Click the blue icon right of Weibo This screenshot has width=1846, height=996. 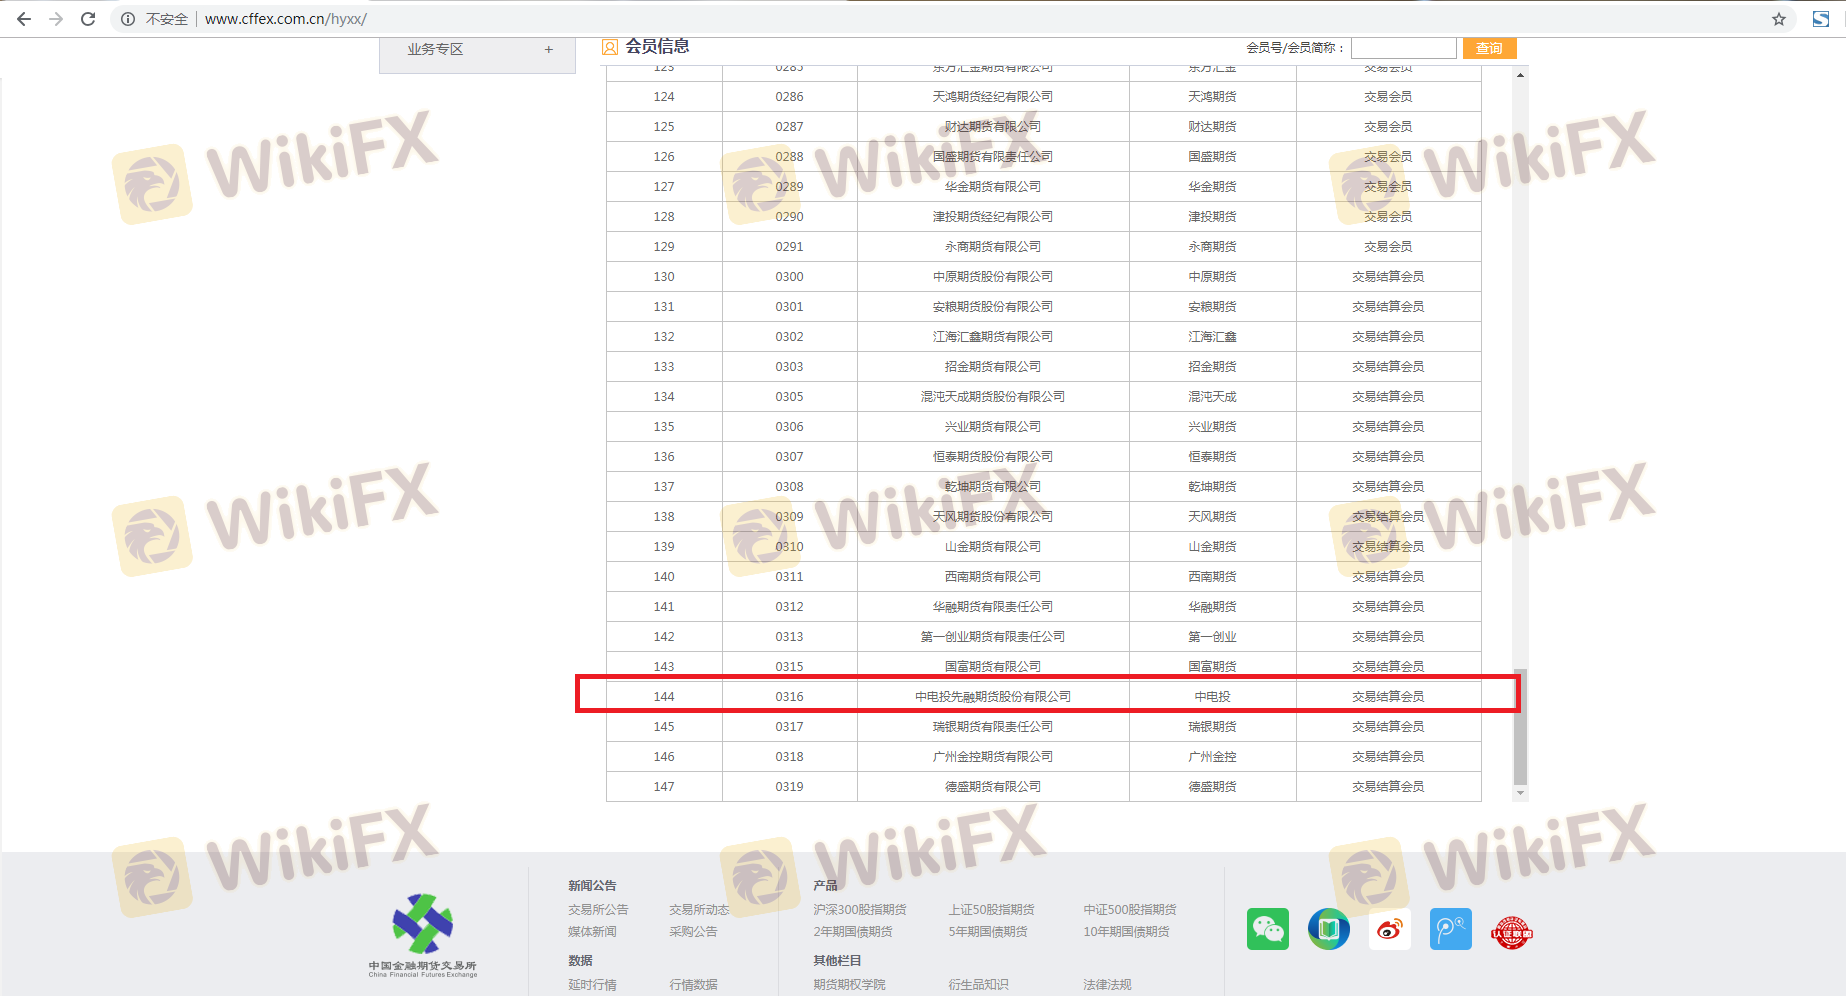point(1450,929)
